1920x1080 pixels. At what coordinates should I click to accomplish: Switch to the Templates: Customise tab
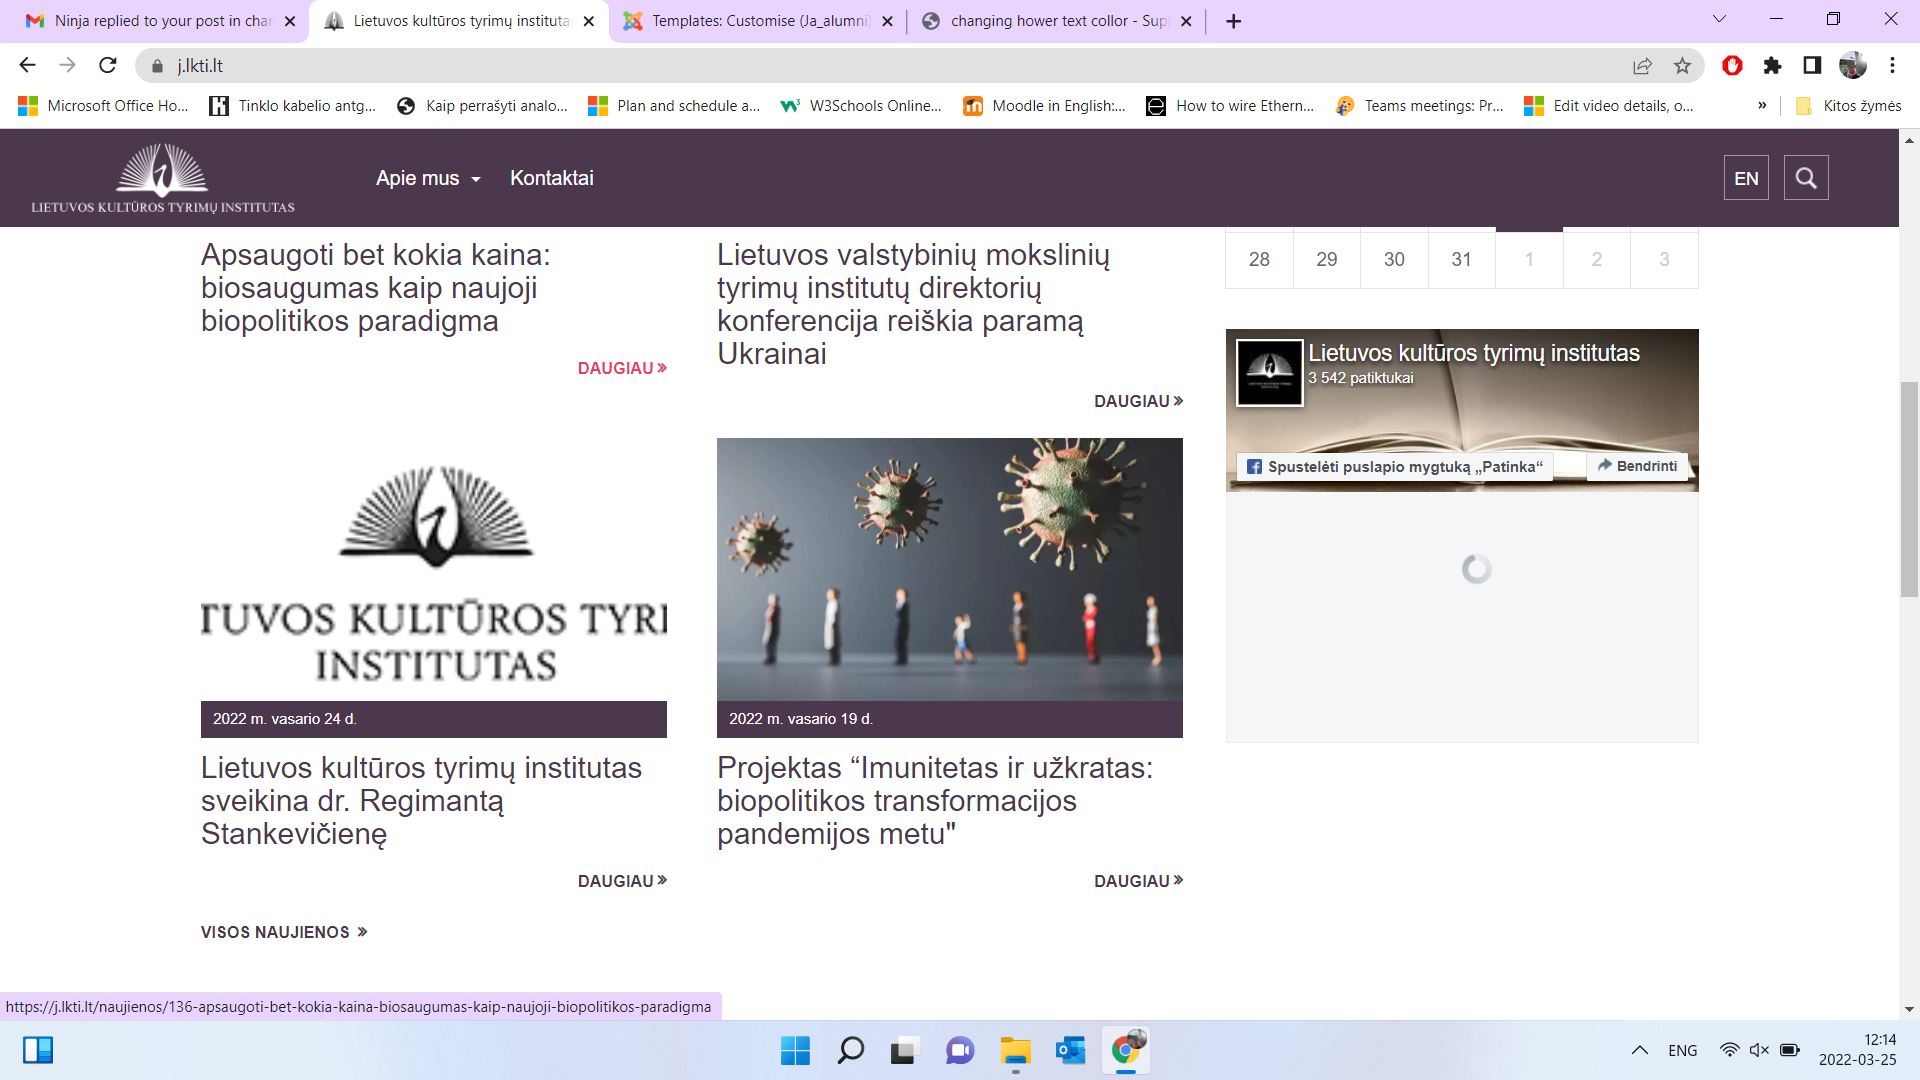(x=758, y=21)
